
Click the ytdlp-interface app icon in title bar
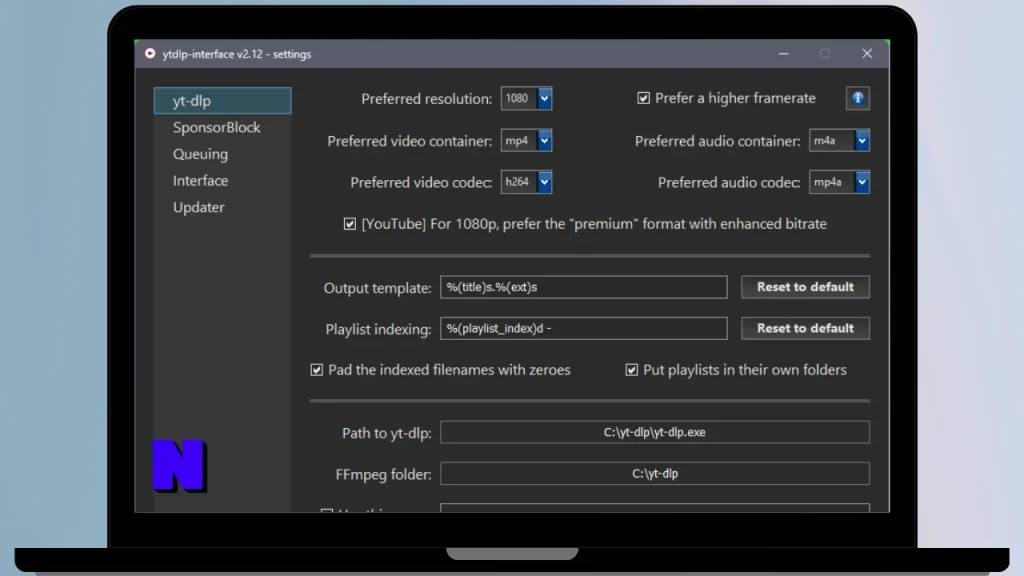[x=150, y=54]
